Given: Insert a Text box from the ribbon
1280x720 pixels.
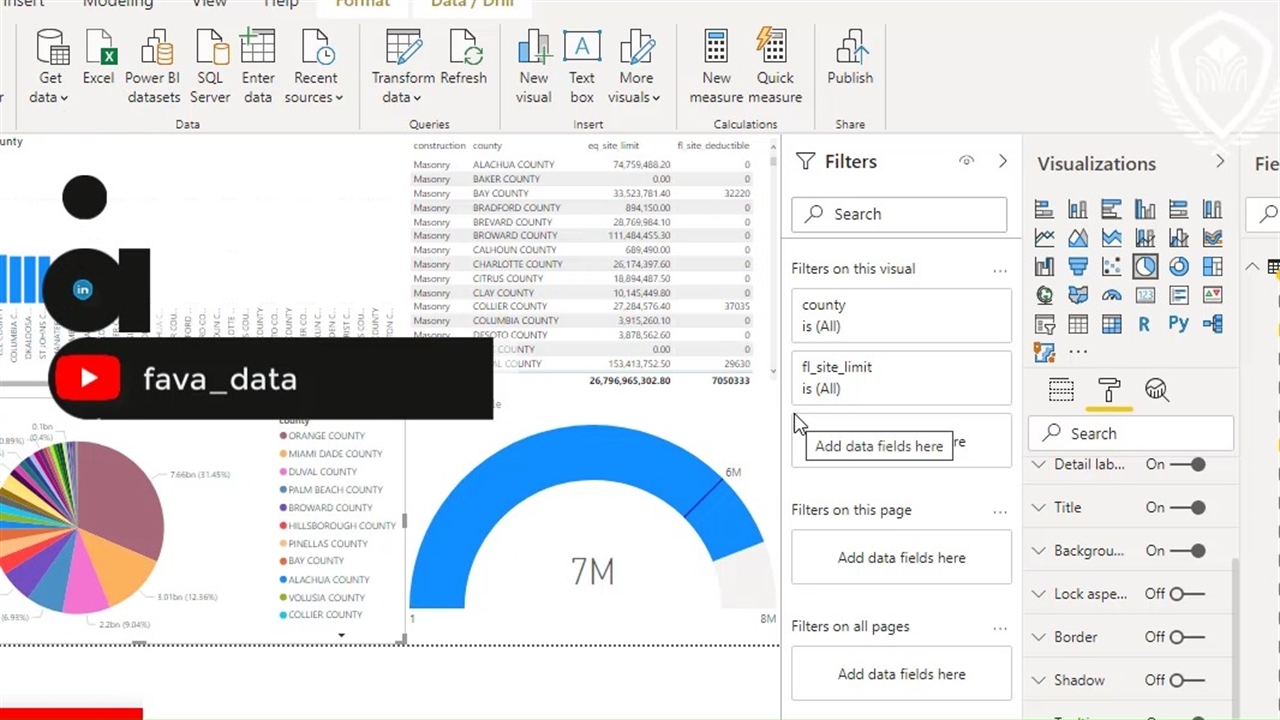Looking at the screenshot, I should pos(582,67).
